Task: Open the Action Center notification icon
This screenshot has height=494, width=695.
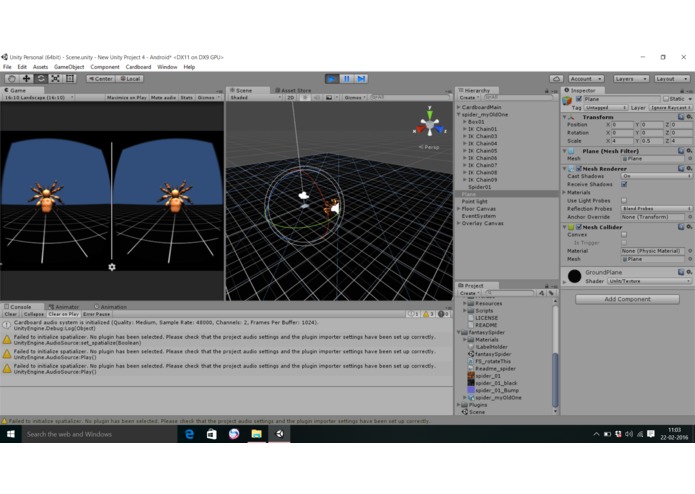Action: point(651,434)
